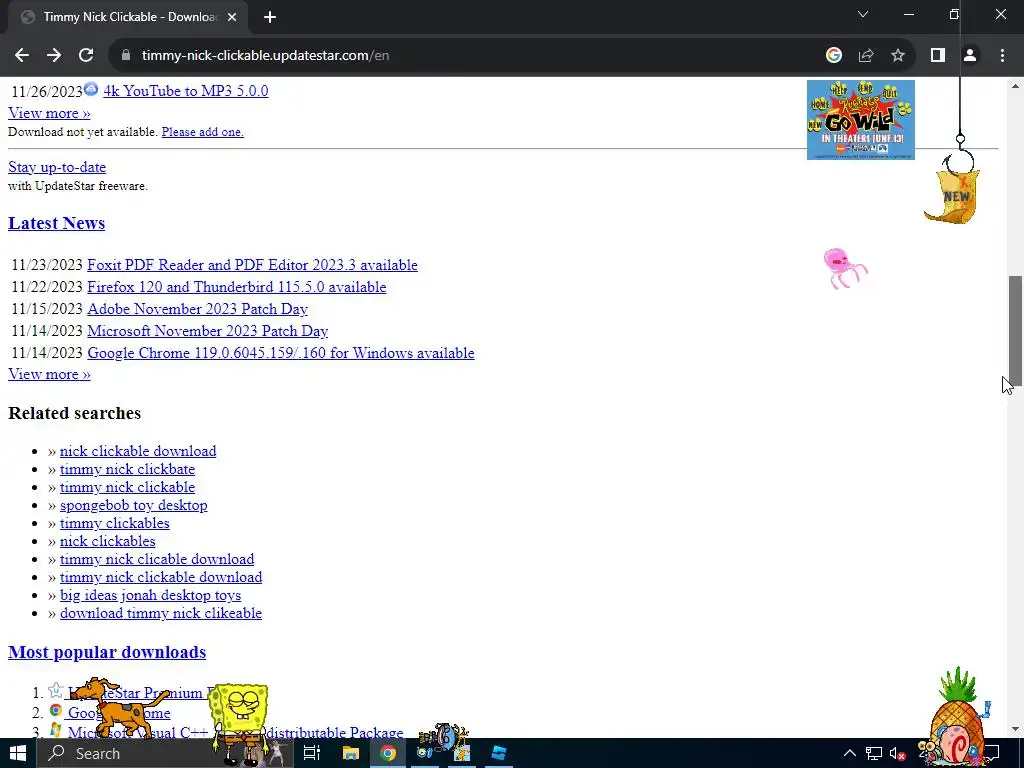Click the muted volume tray icon
The width and height of the screenshot is (1024, 768).
[897, 753]
